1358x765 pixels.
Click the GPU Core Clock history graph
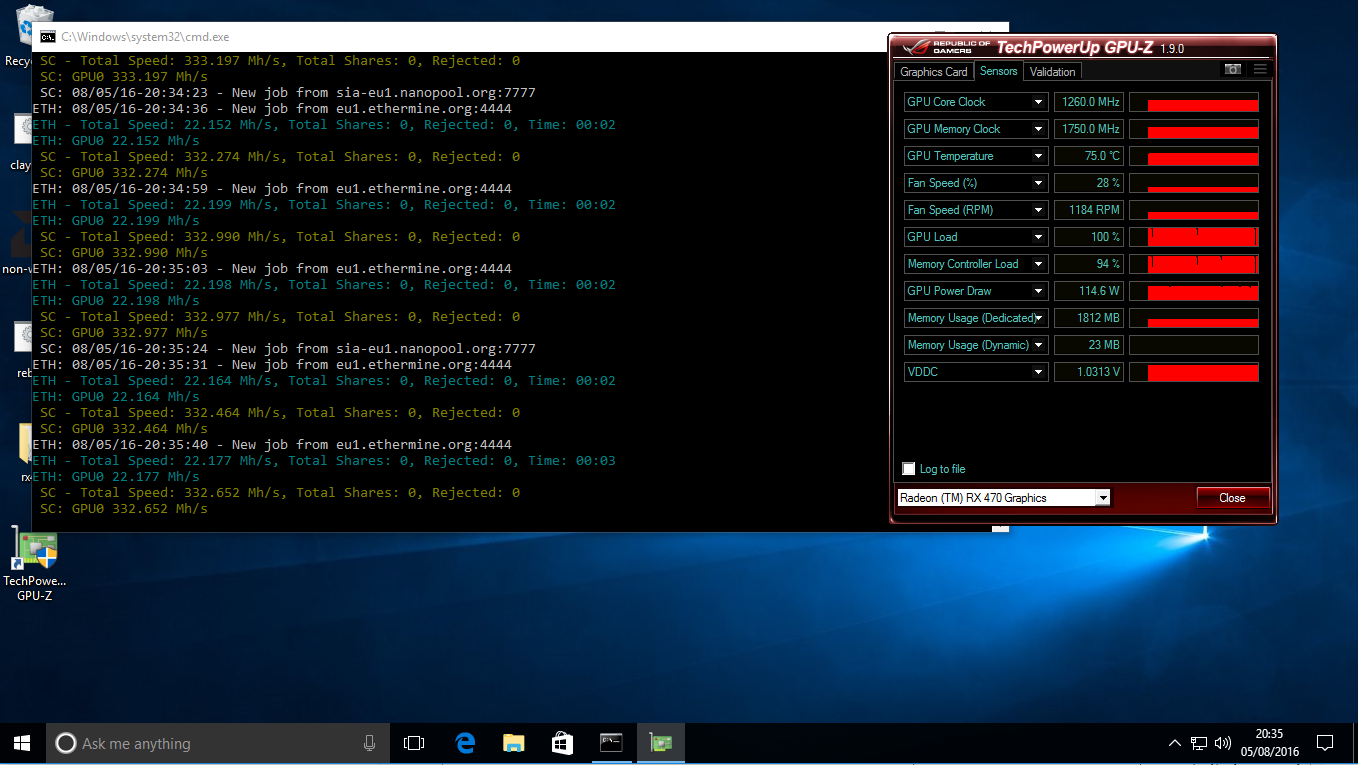1194,102
